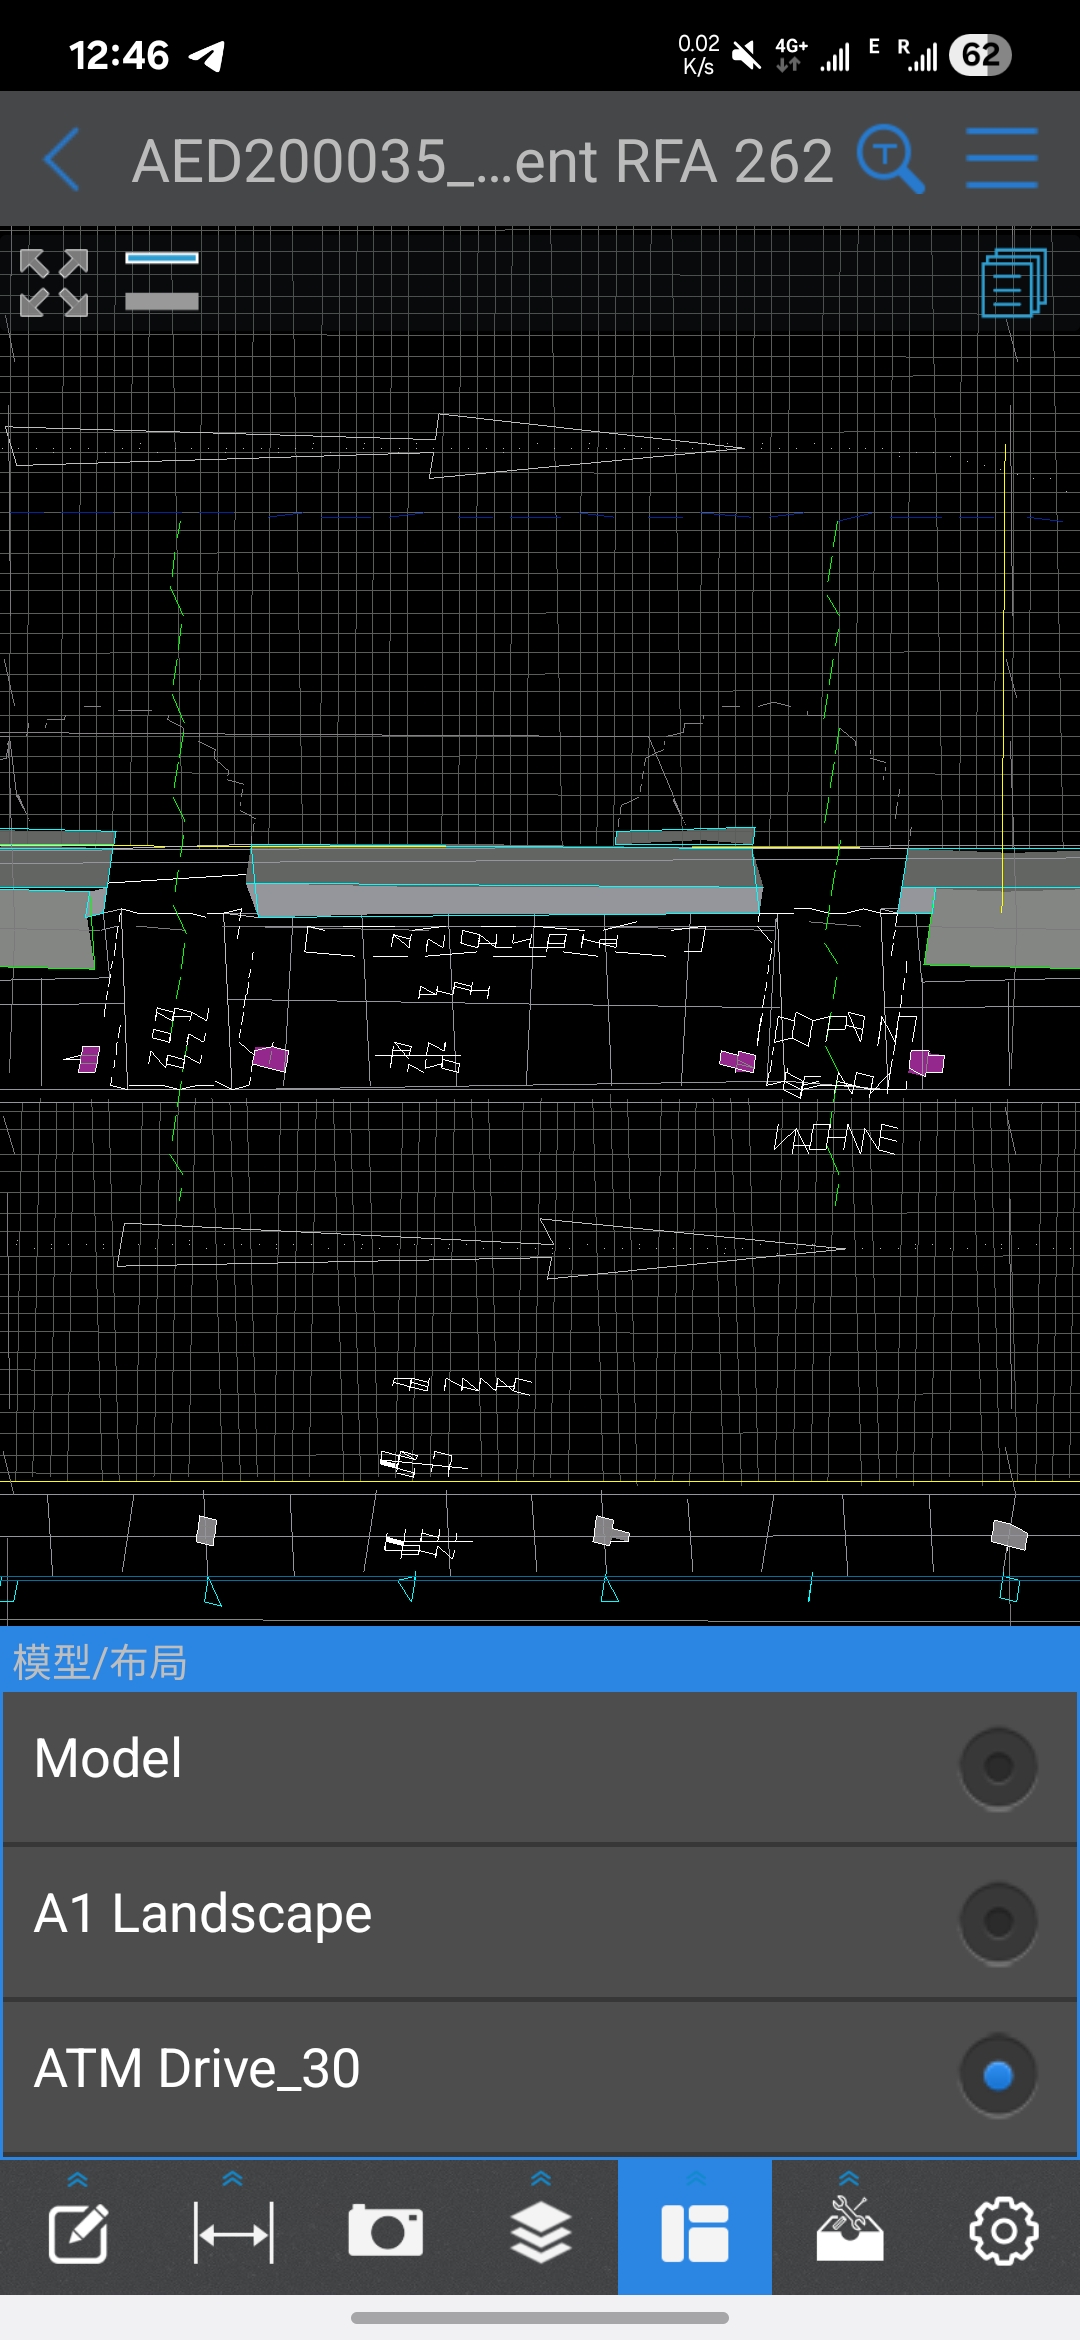The width and height of the screenshot is (1080, 2340).
Task: Click the two-bar icon beside the full-screen icon
Action: pyautogui.click(x=161, y=281)
